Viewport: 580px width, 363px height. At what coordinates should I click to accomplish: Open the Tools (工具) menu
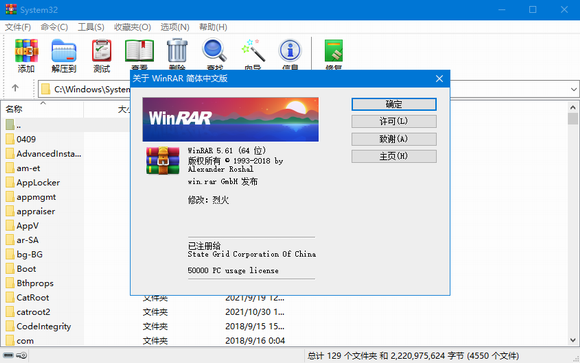click(91, 27)
